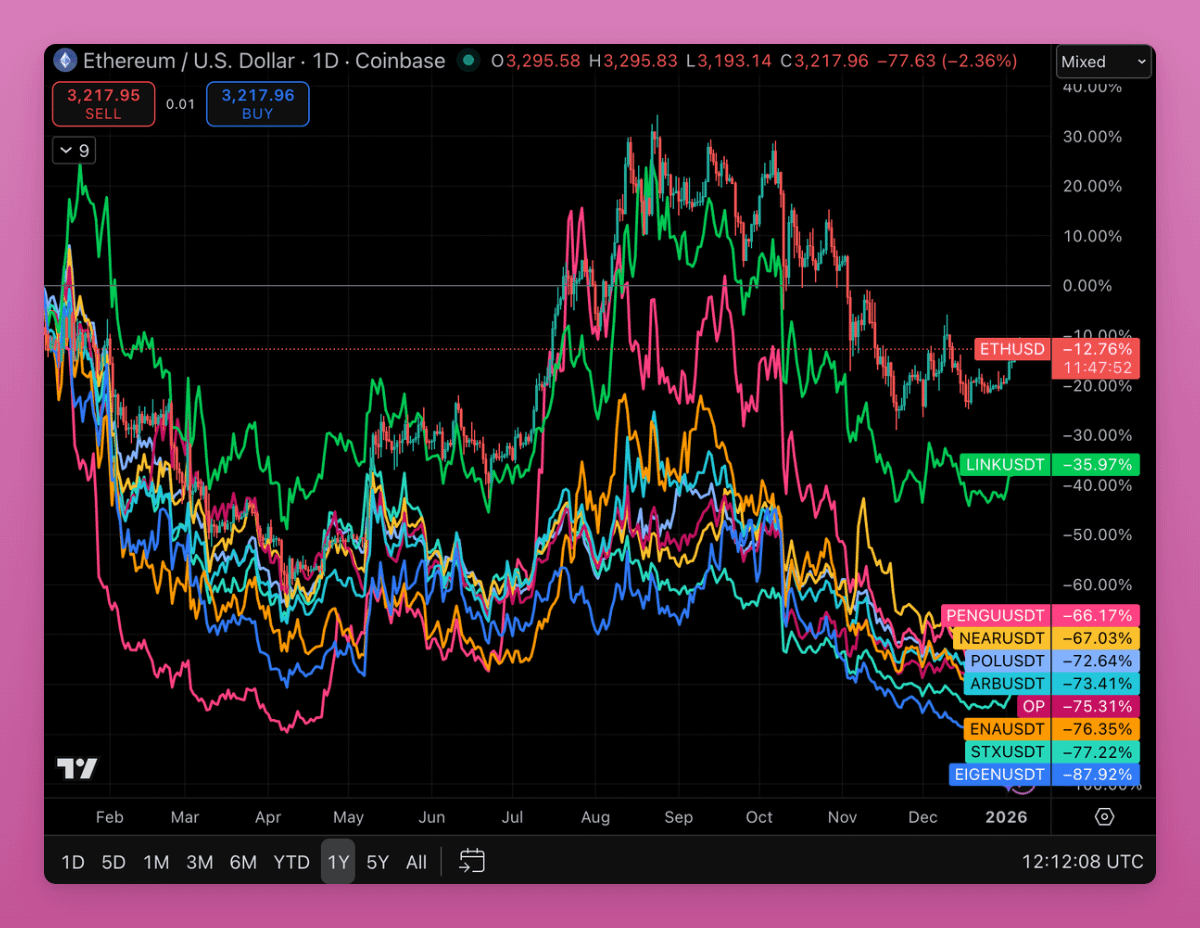This screenshot has height=928, width=1200.
Task: Click the 12:12:08 UTC timezone clock
Action: pos(1082,862)
